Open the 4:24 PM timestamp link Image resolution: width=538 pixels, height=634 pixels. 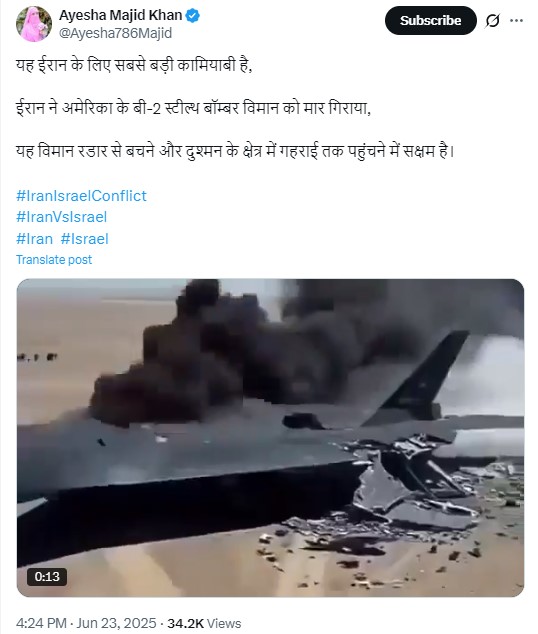tap(41, 623)
